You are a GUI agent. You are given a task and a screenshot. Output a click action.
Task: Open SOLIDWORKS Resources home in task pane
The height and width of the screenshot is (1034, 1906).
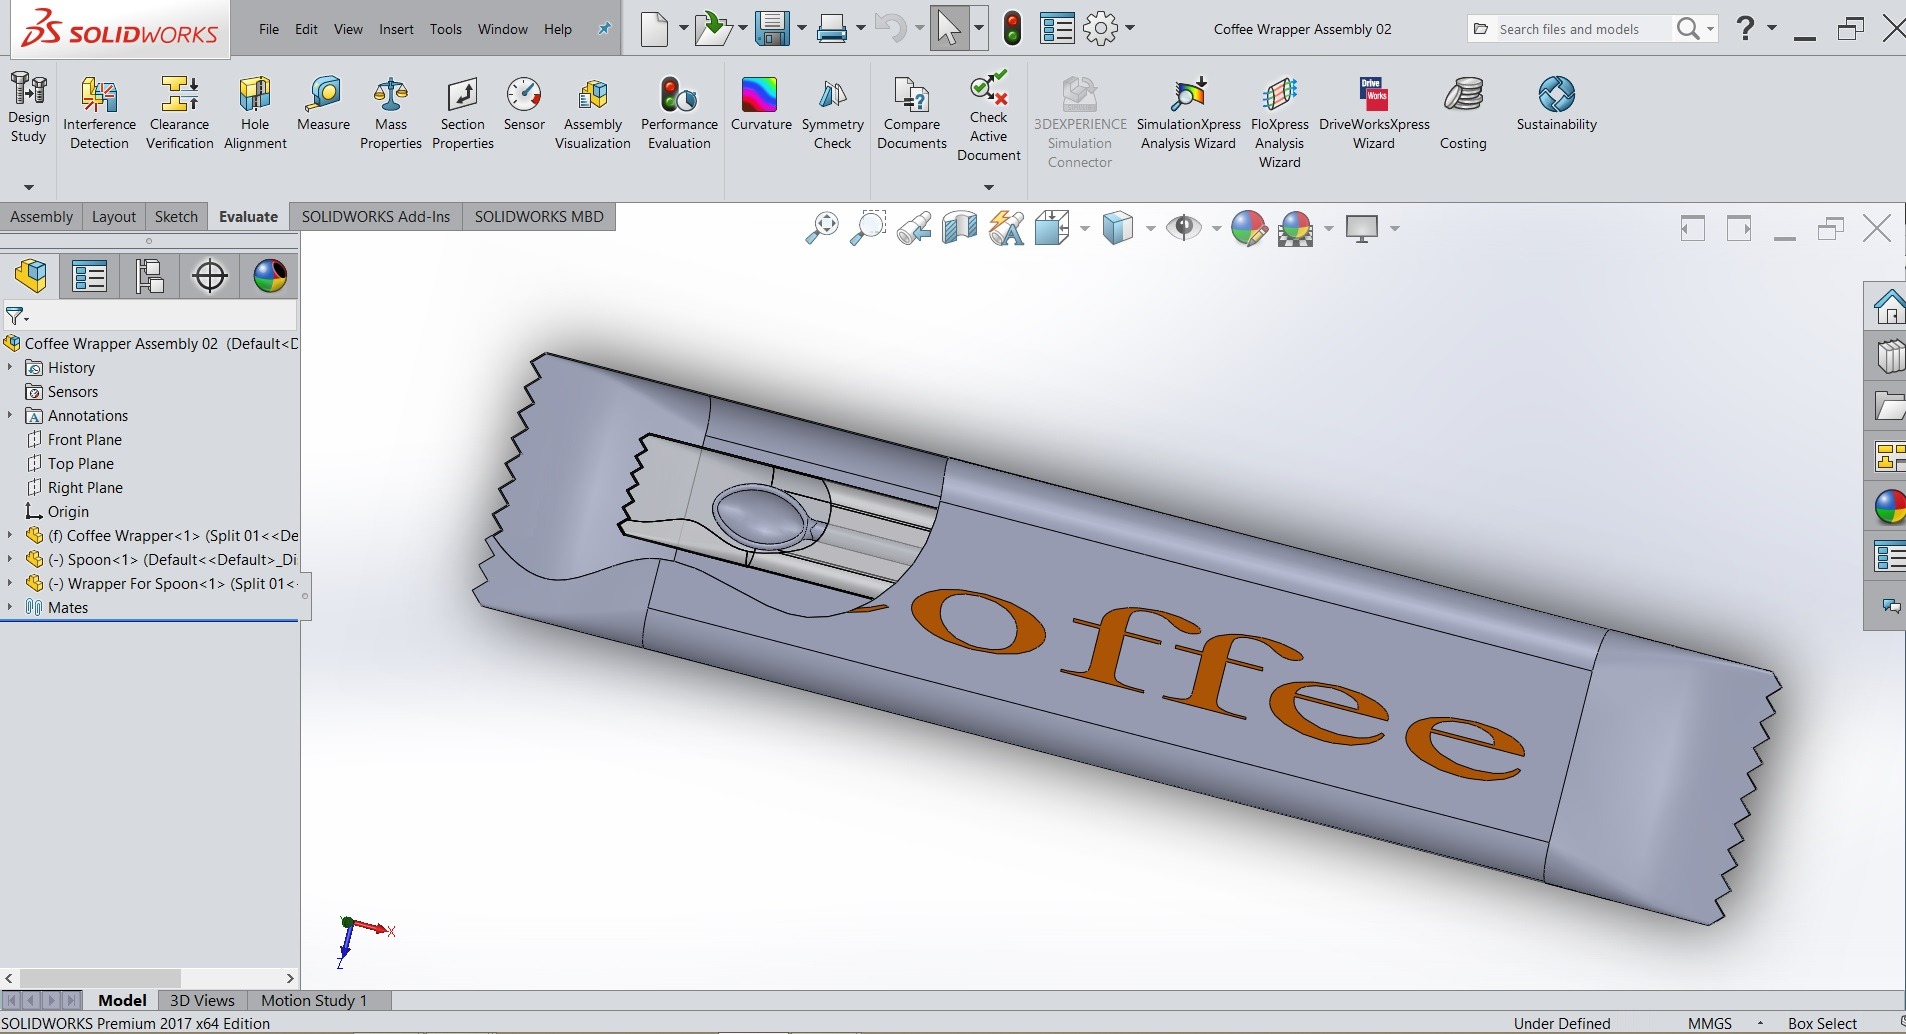[x=1888, y=306]
